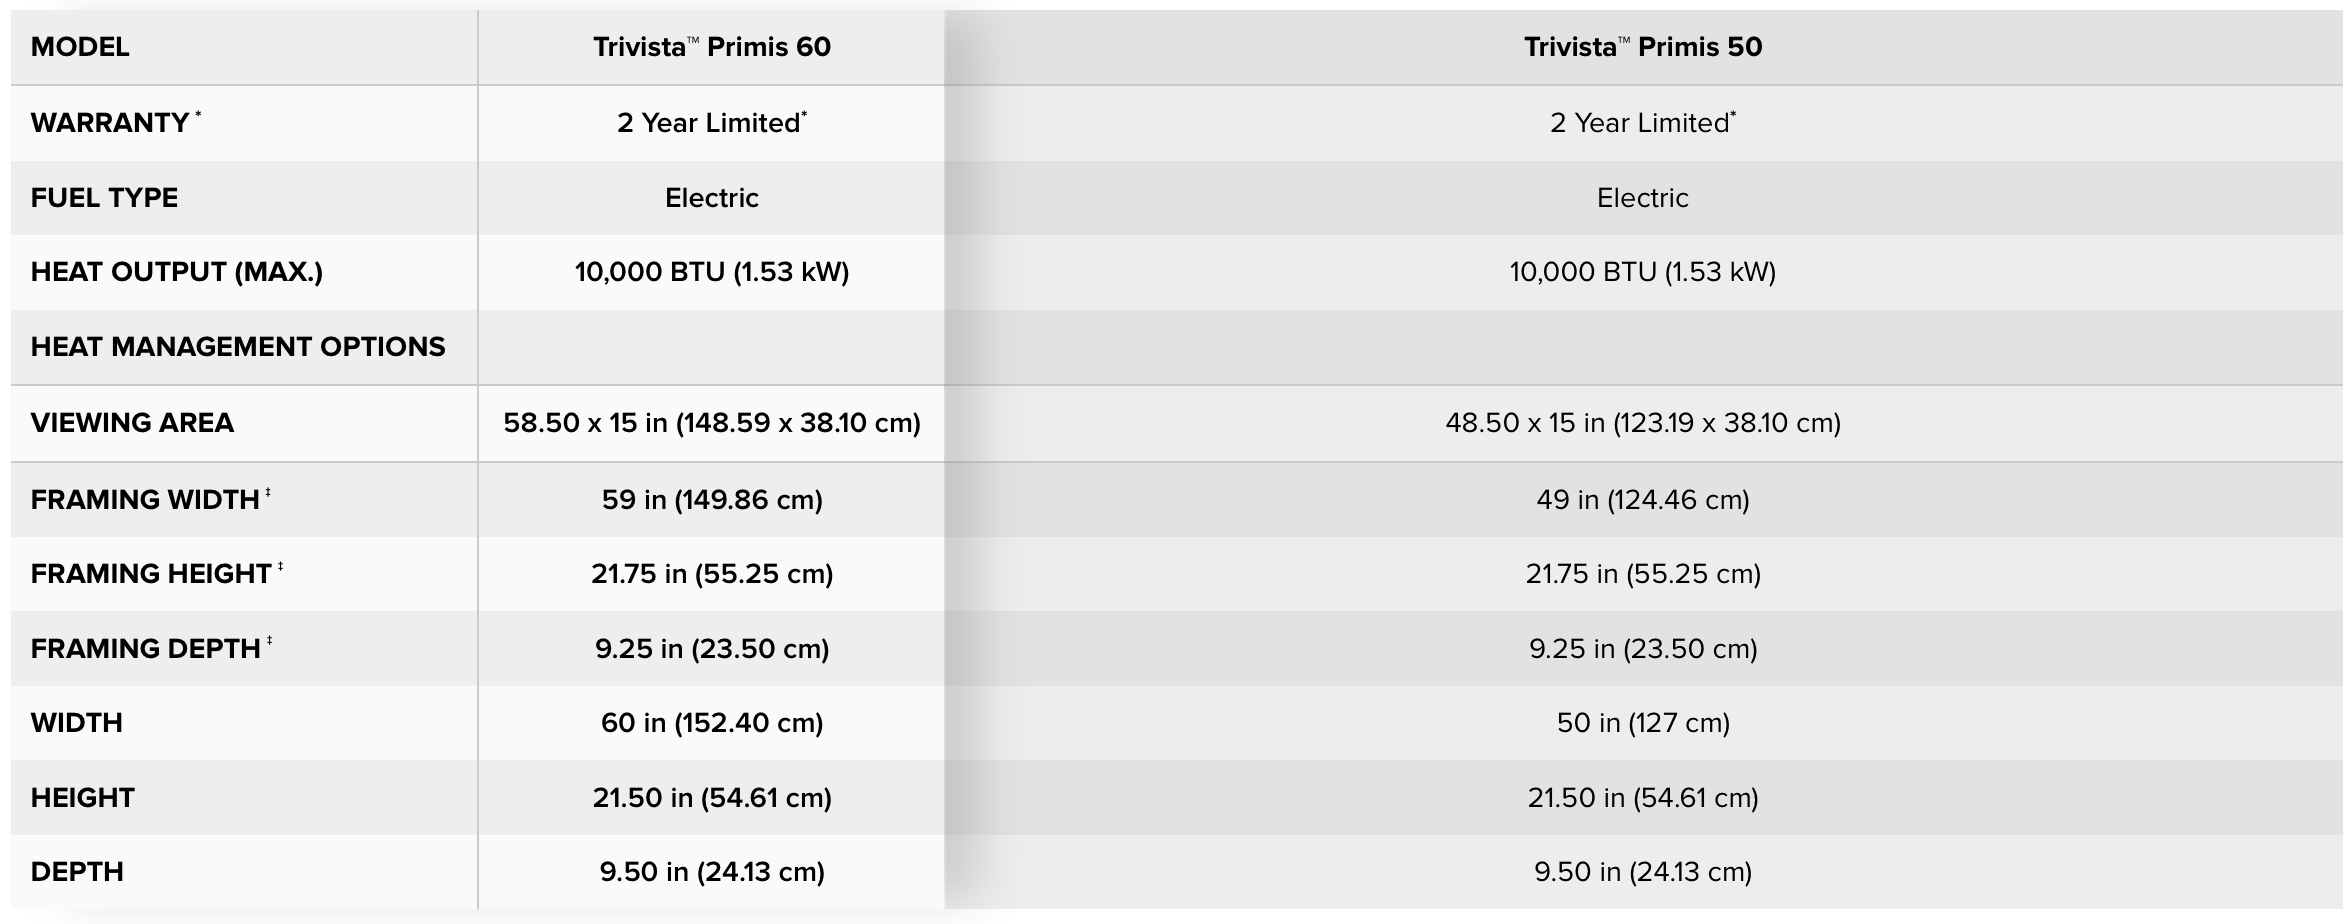Screen dimensions: 2352x924
Task: Click the DEPTH row label
Action: point(77,872)
